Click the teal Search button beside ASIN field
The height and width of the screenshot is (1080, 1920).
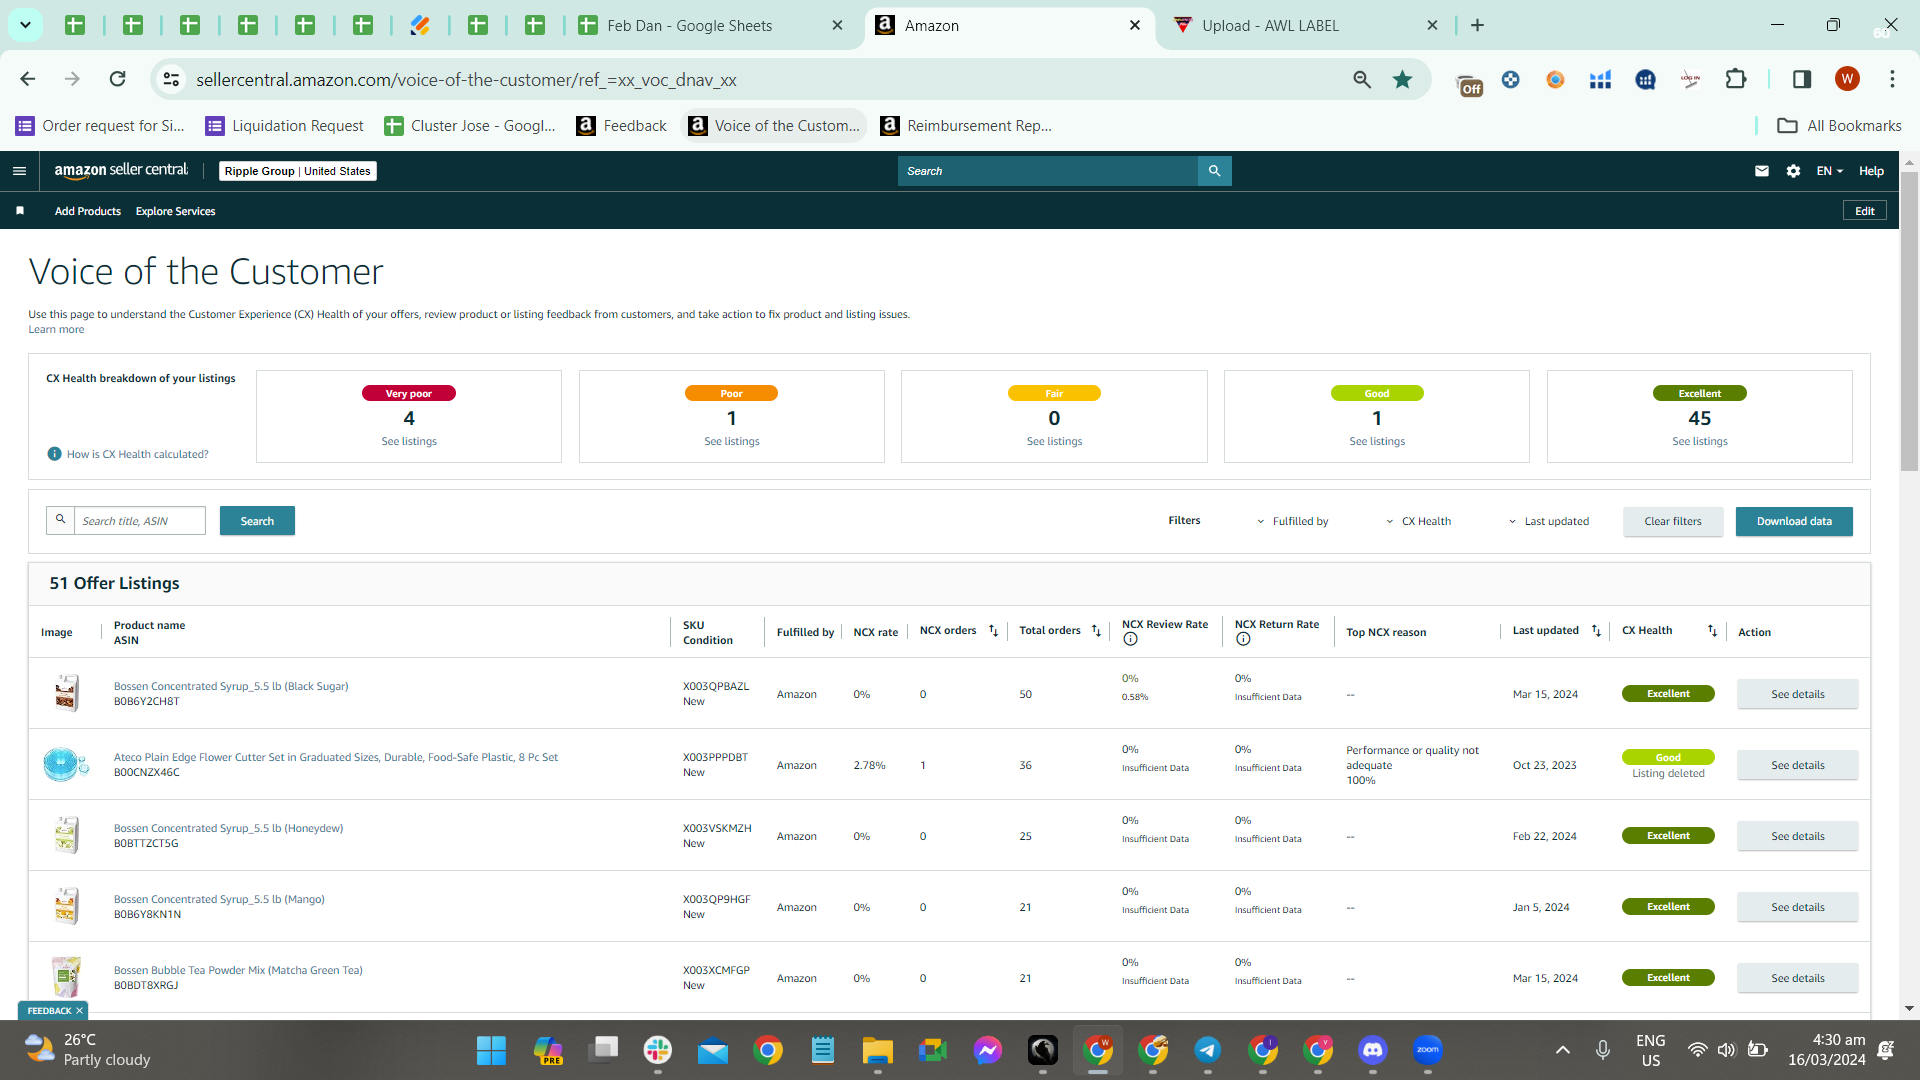click(x=257, y=521)
